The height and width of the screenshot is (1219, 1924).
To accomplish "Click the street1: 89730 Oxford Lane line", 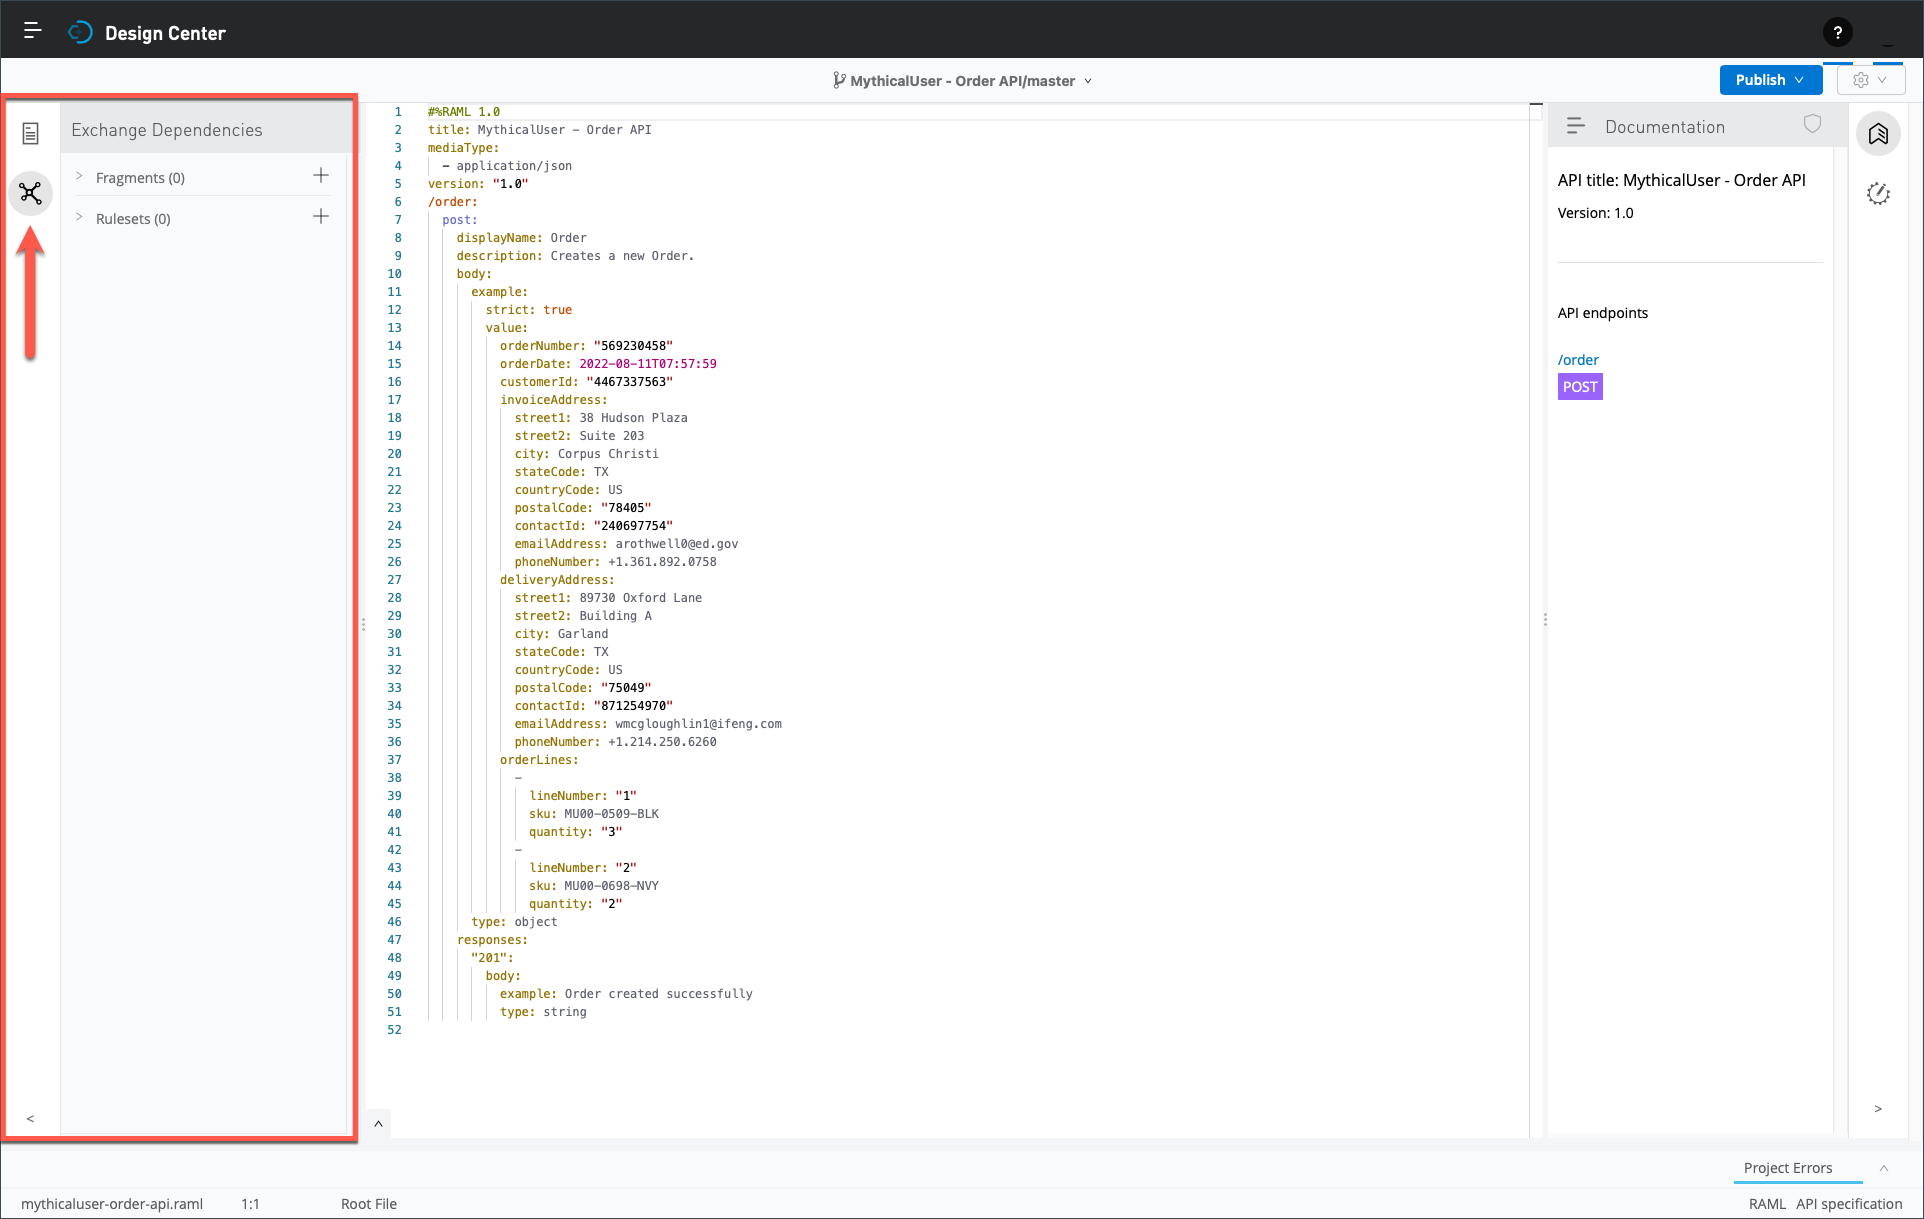I will [608, 598].
